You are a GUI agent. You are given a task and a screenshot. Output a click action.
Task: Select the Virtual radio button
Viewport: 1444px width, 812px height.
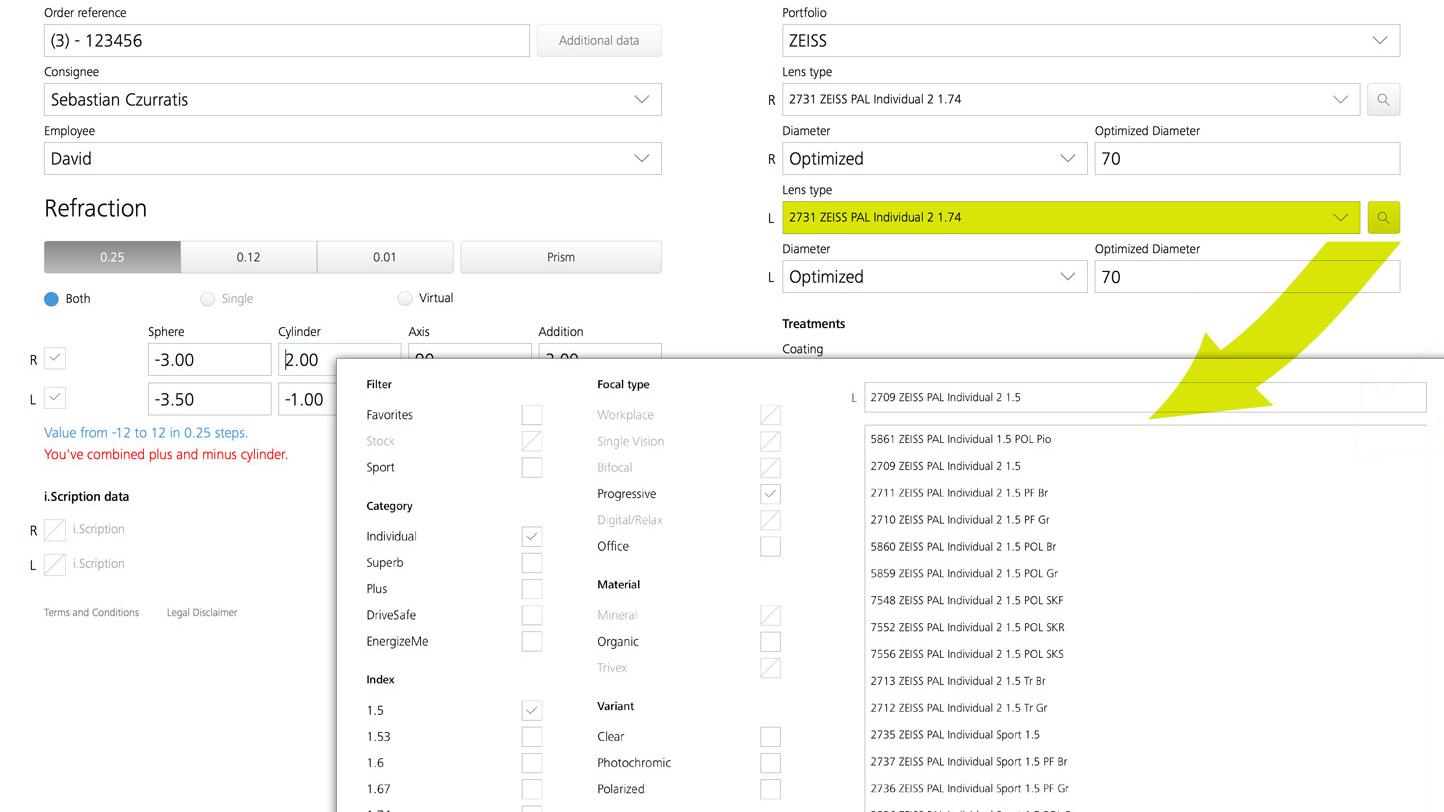[x=405, y=298]
